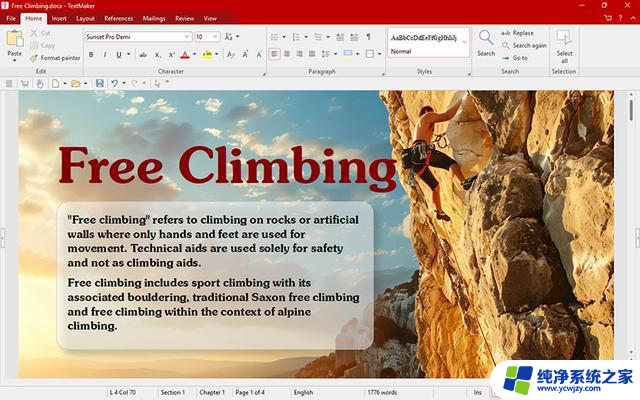Click the Copy button
This screenshot has width=640, height=400.
tap(42, 45)
